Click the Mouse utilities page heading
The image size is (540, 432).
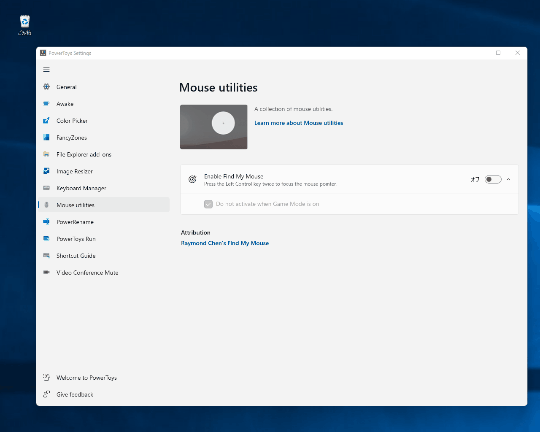[x=218, y=88]
